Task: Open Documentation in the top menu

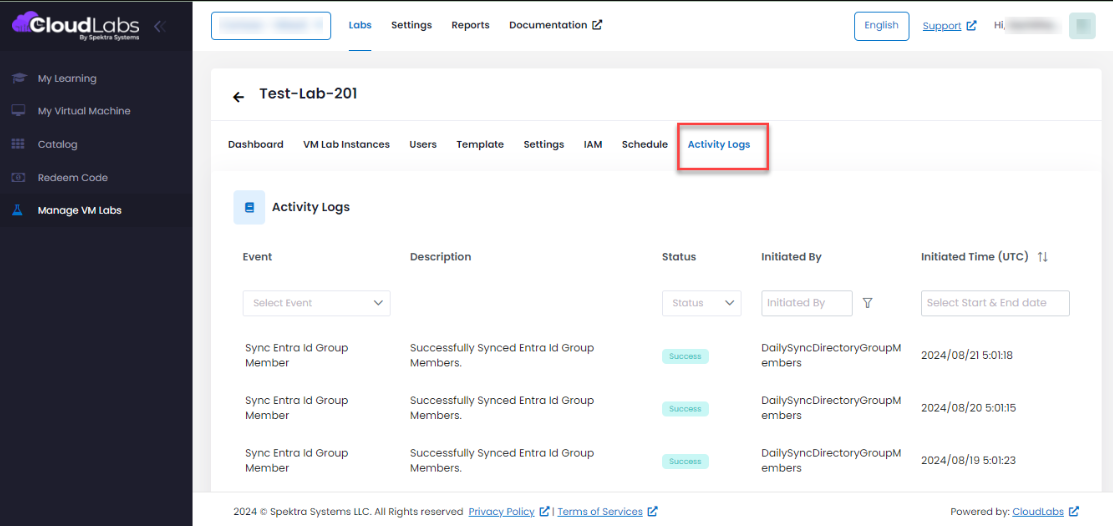Action: tap(548, 25)
